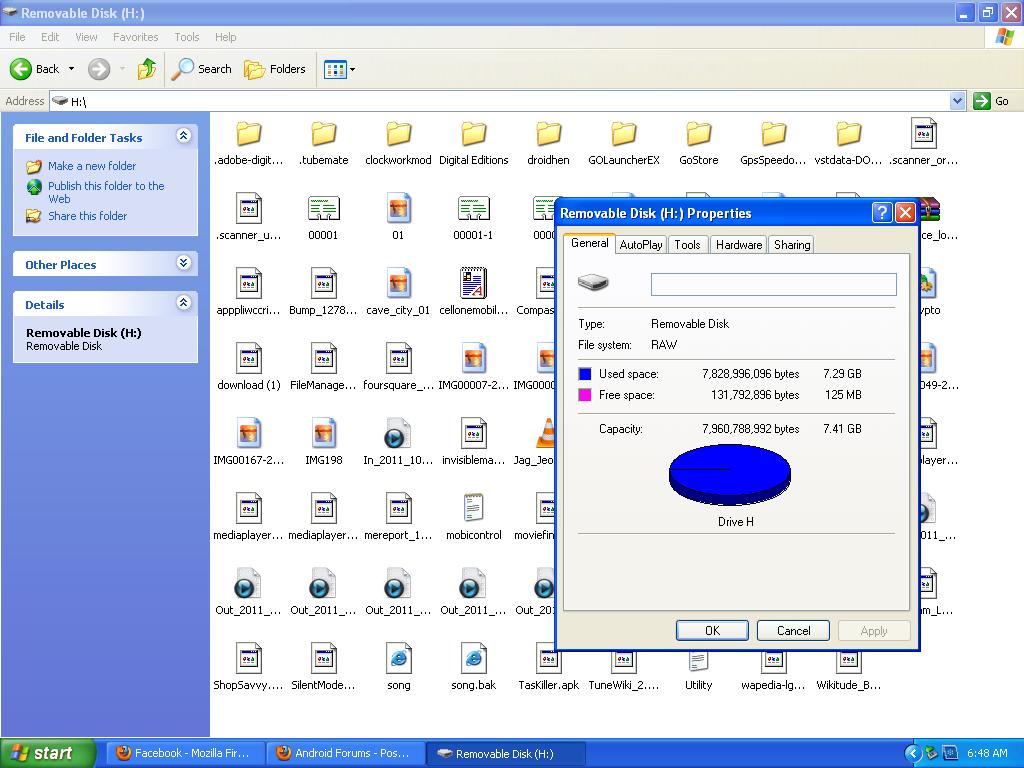Click the volume label text field

[x=773, y=284]
